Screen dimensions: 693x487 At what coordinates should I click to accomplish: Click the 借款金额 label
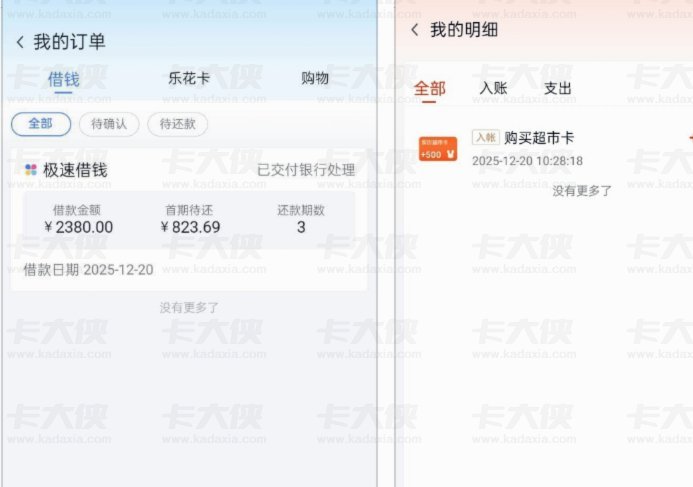(x=77, y=210)
